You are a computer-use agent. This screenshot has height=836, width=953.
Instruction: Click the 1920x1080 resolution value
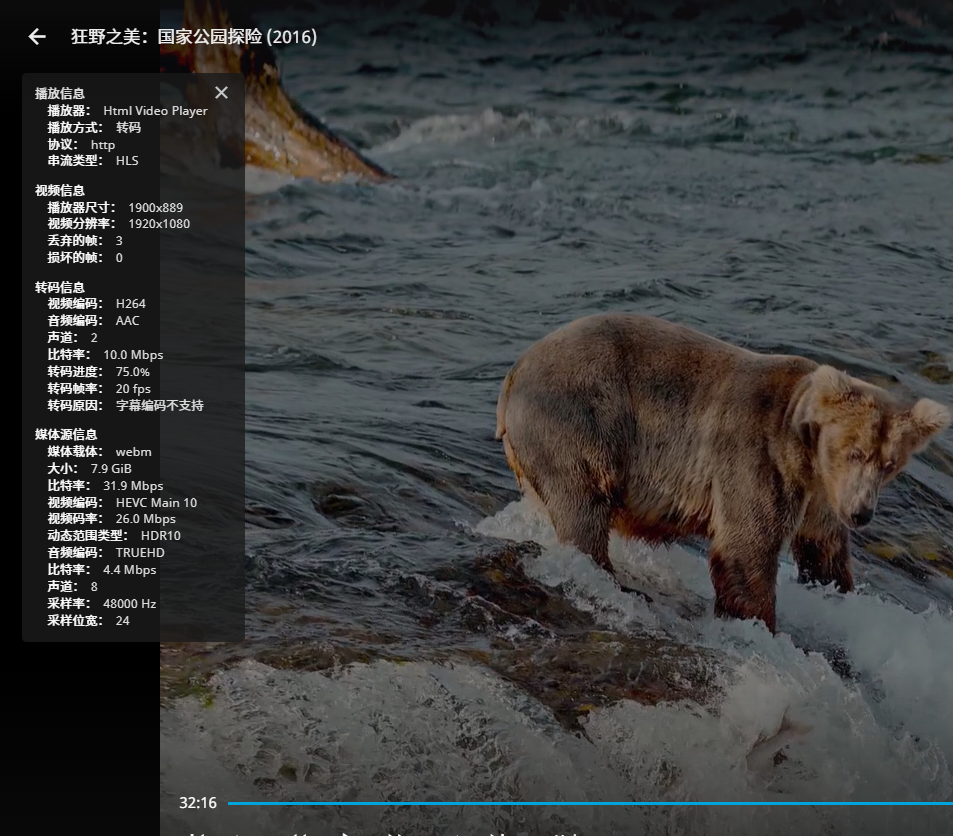tap(159, 223)
